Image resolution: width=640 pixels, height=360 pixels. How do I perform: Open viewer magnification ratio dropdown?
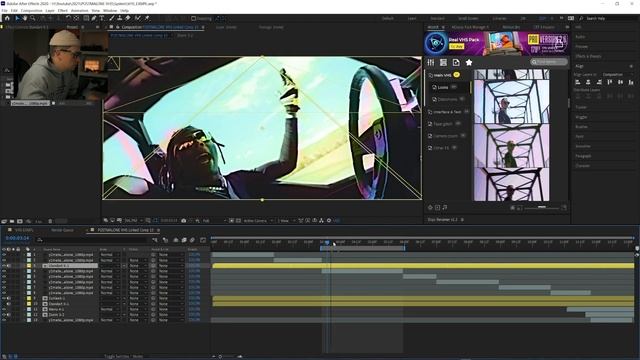click(133, 220)
